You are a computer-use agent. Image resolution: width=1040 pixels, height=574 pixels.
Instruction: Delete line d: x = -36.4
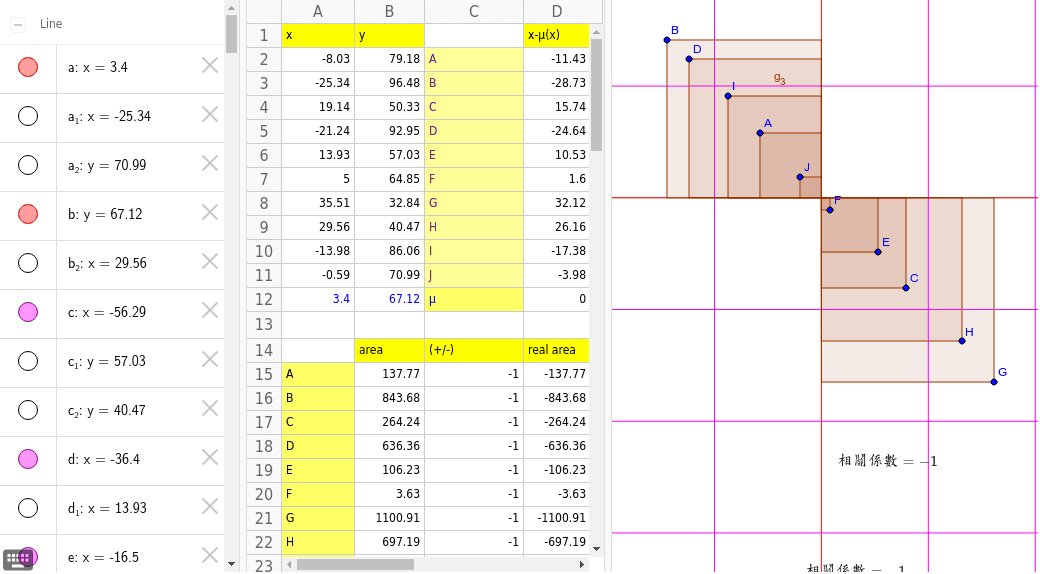[x=210, y=457]
